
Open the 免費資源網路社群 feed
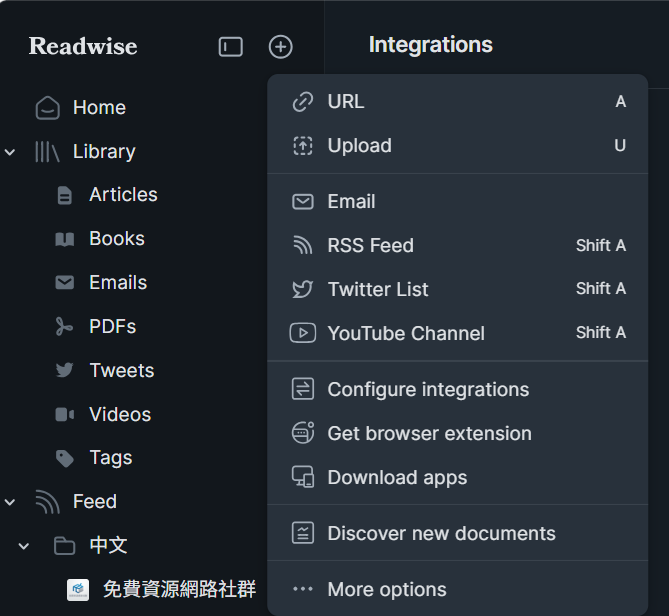pyautogui.click(x=178, y=590)
